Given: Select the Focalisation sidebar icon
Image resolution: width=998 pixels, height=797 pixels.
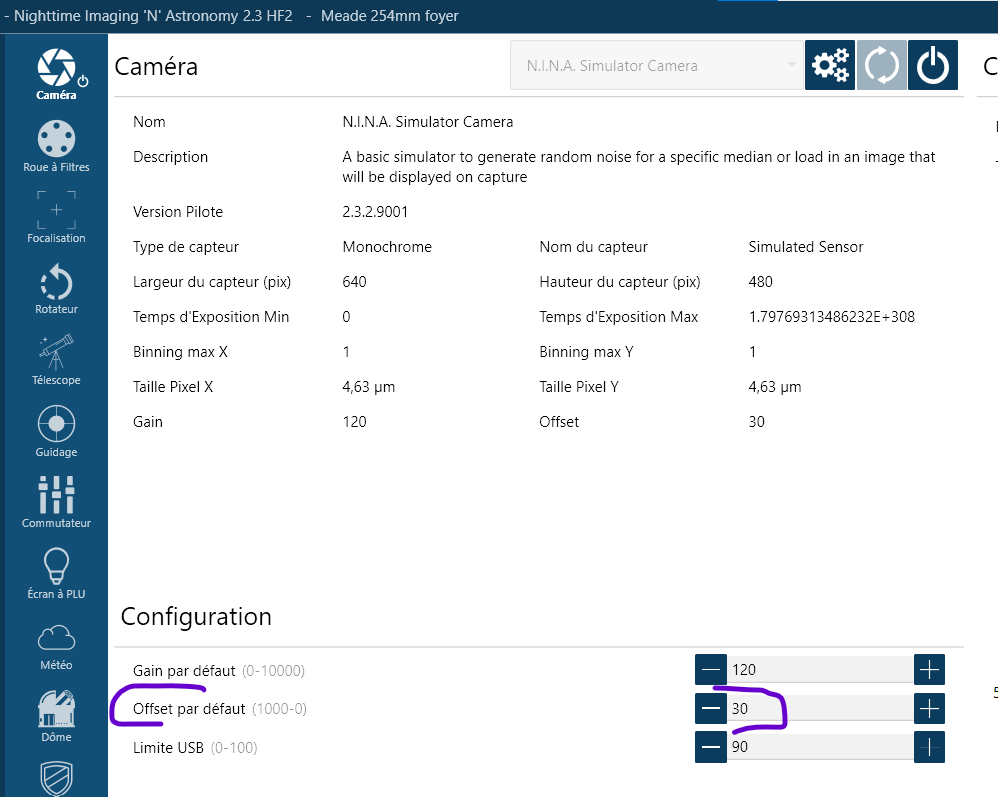Looking at the screenshot, I should pyautogui.click(x=56, y=216).
